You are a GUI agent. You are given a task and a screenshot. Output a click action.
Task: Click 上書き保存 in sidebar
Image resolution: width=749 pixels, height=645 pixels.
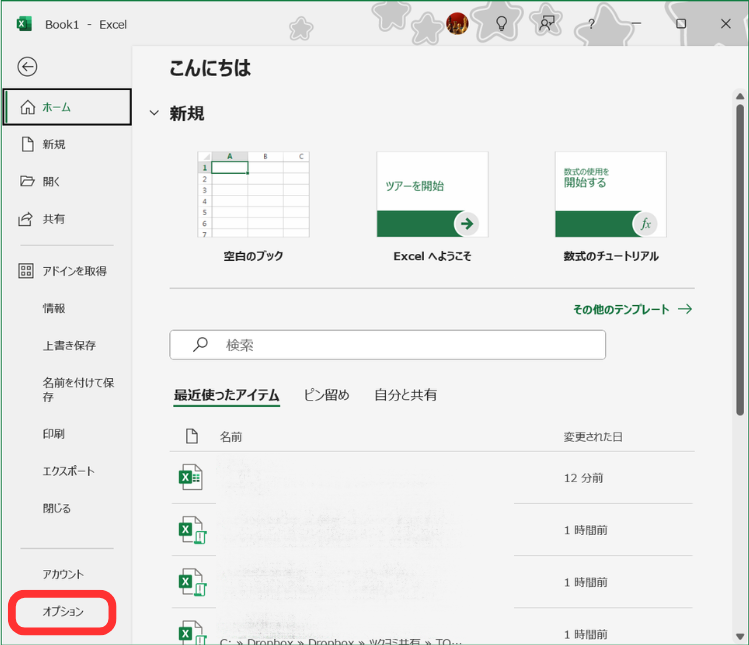pyautogui.click(x=69, y=345)
